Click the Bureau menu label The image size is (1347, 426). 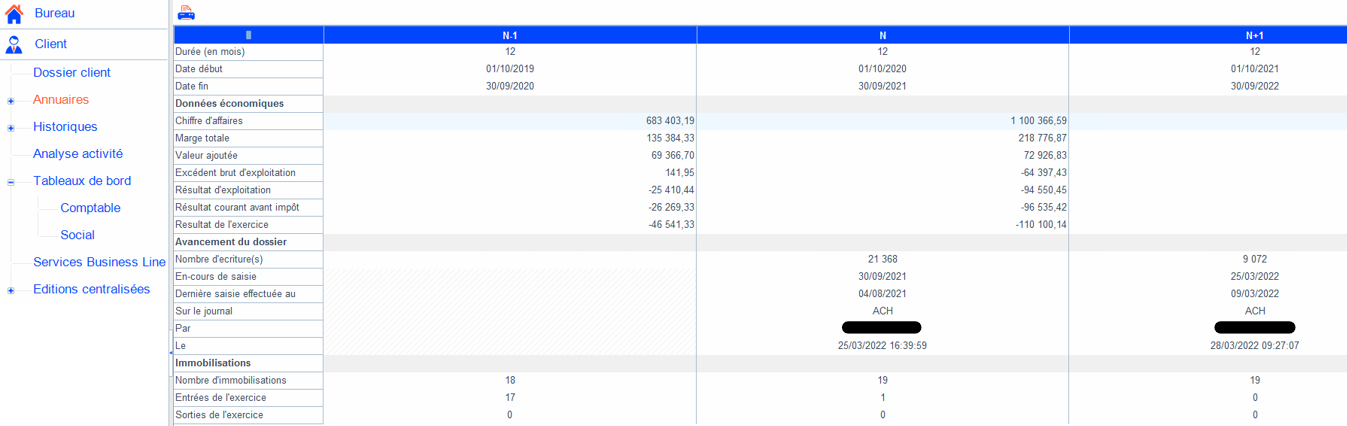pyautogui.click(x=55, y=13)
